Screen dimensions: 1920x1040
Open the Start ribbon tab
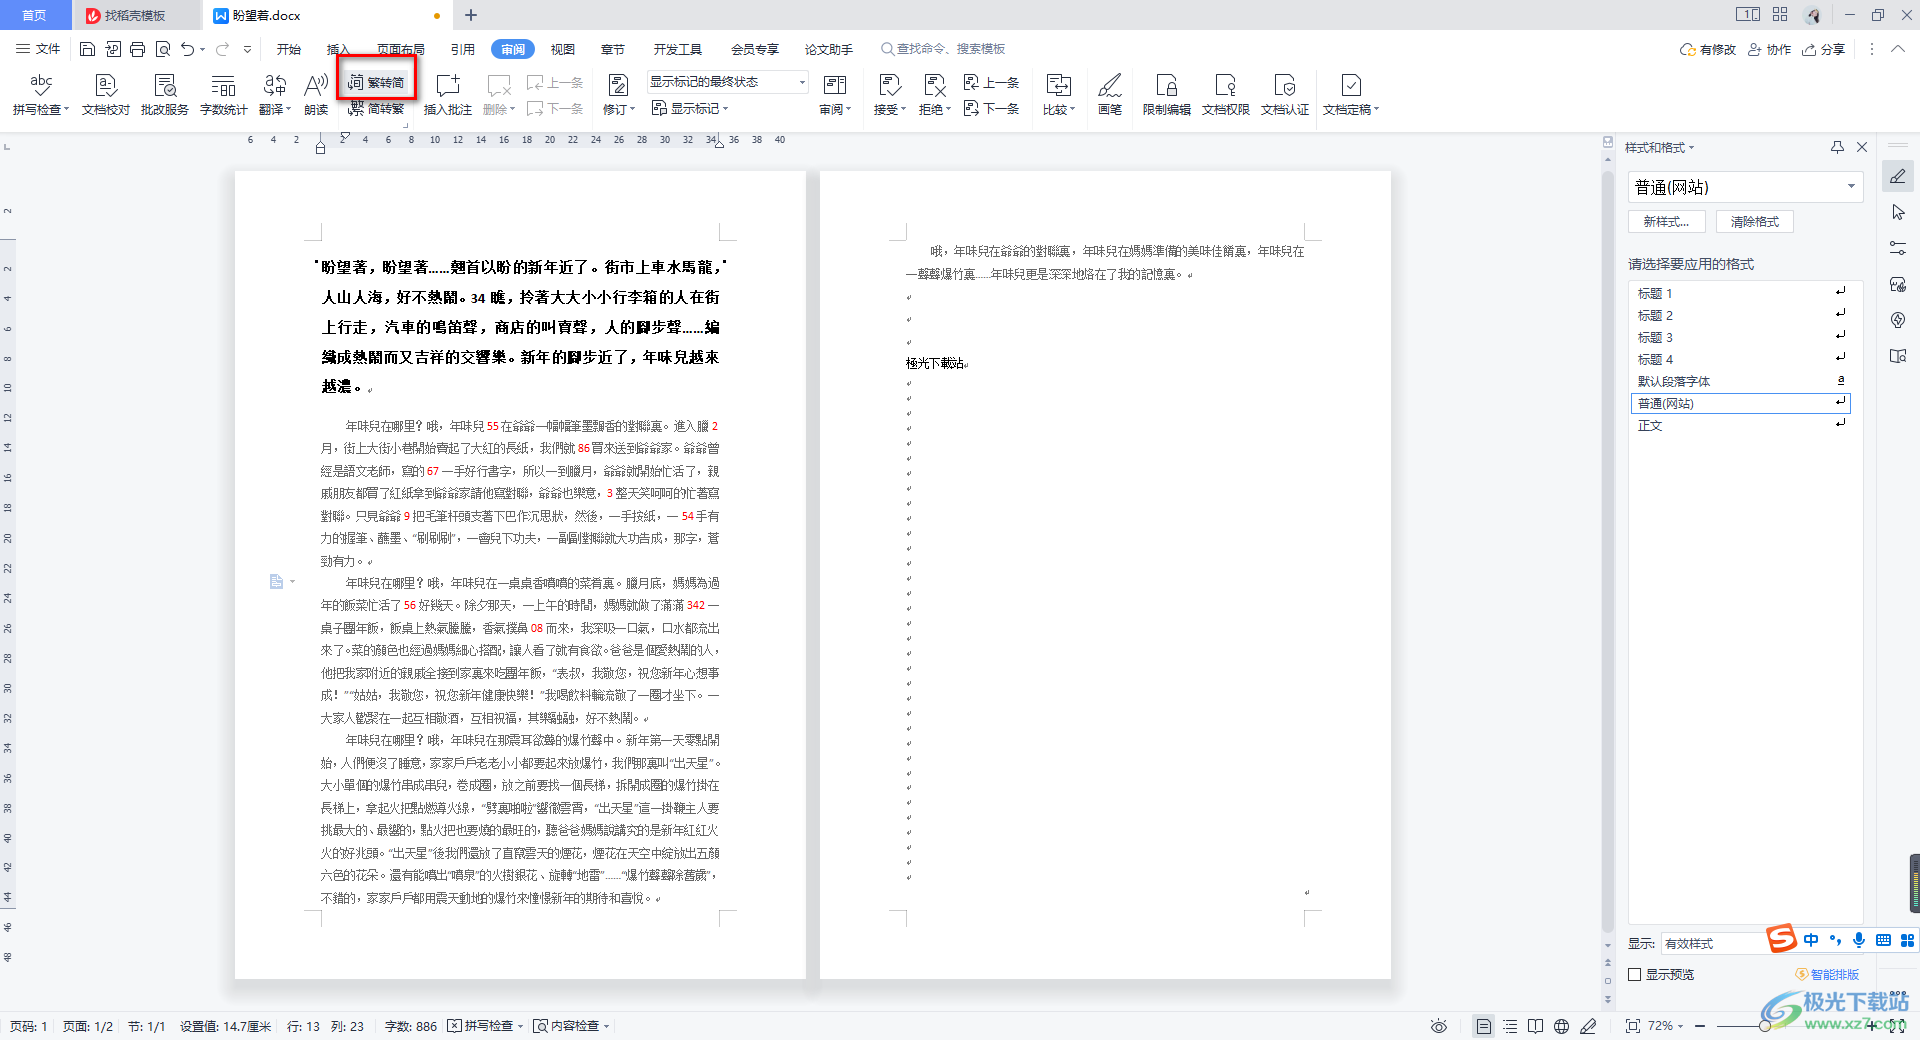[x=289, y=49]
